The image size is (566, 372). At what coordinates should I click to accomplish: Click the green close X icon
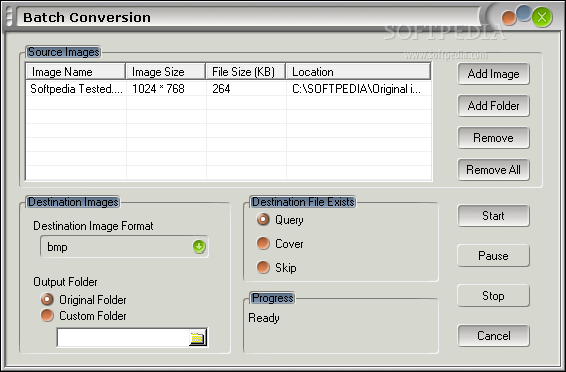pos(542,17)
